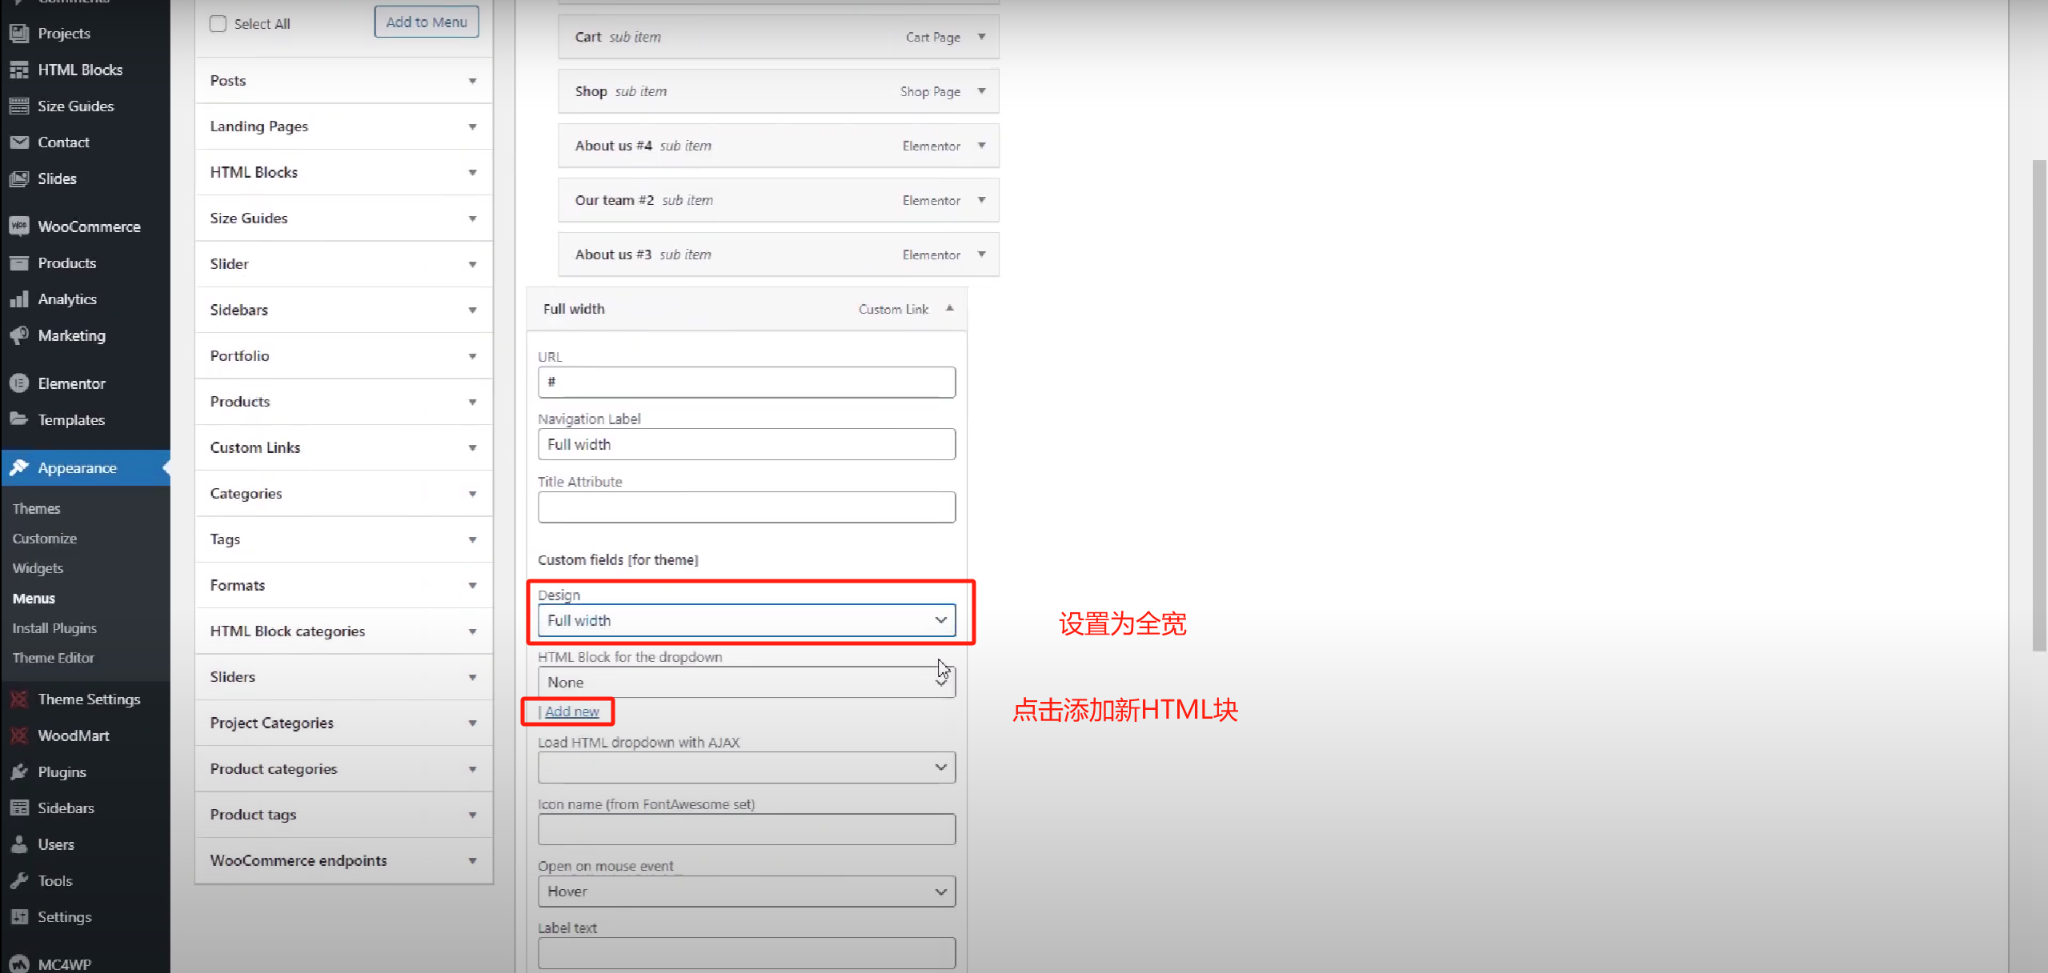Viewport: 2048px width, 973px height.
Task: Switch to the Menus admin page
Action: tap(33, 598)
